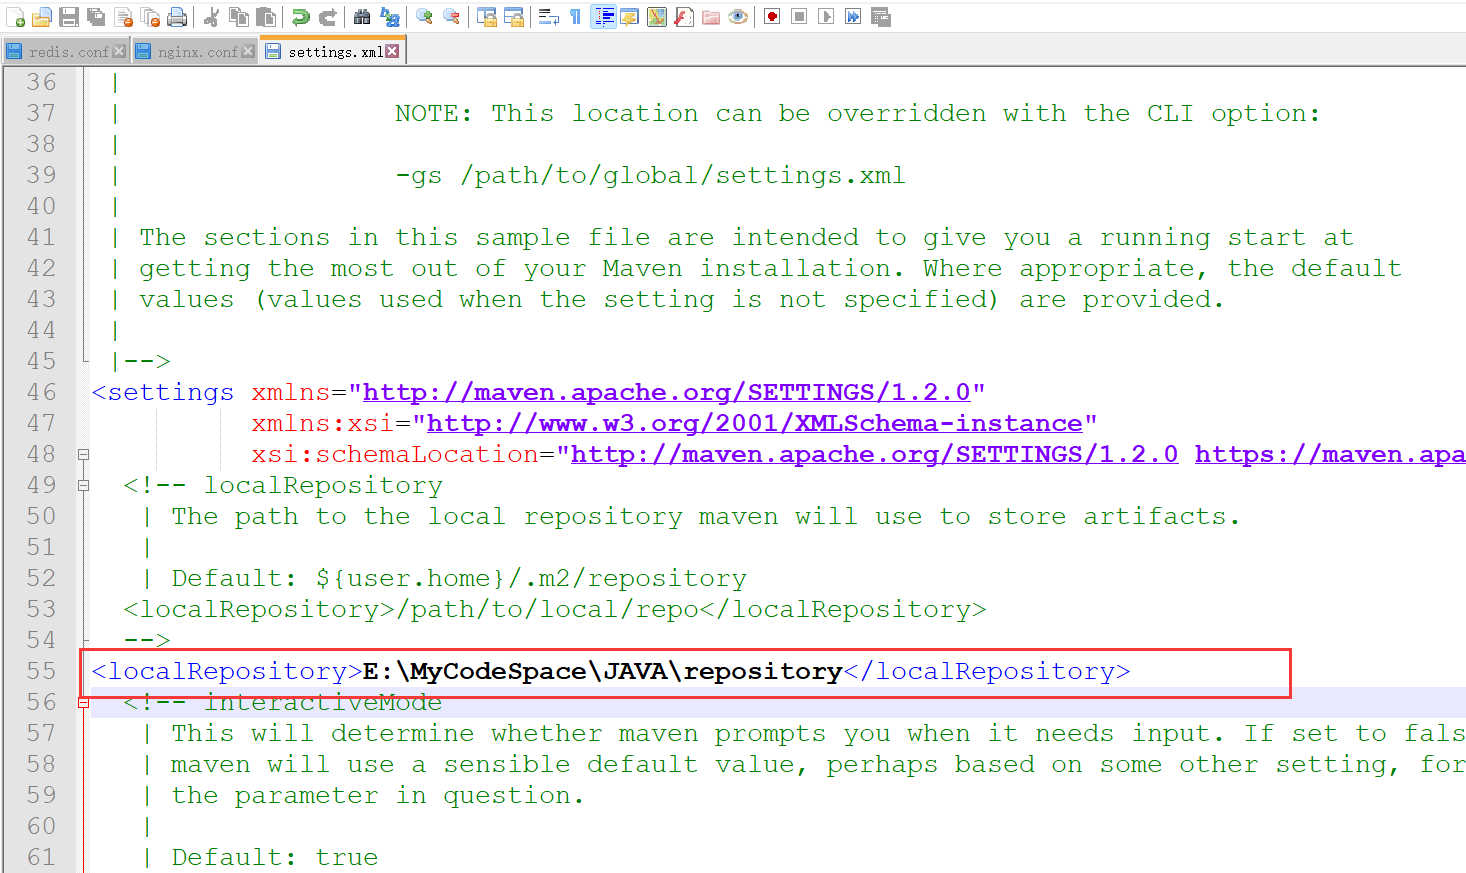Create a new file with the New icon
Image resolution: width=1466 pixels, height=873 pixels.
pos(15,17)
